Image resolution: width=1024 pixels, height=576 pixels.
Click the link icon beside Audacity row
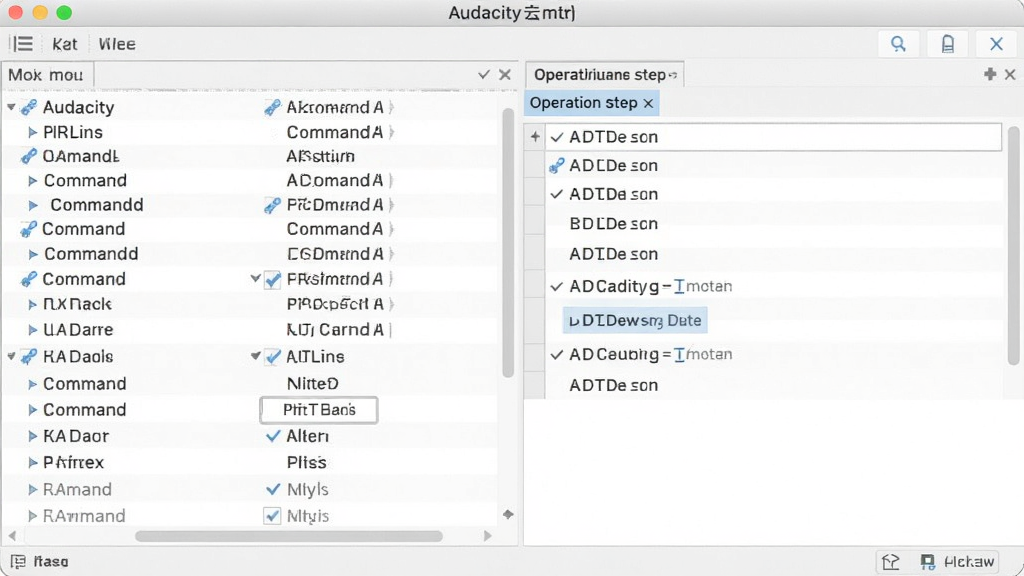(x=29, y=107)
